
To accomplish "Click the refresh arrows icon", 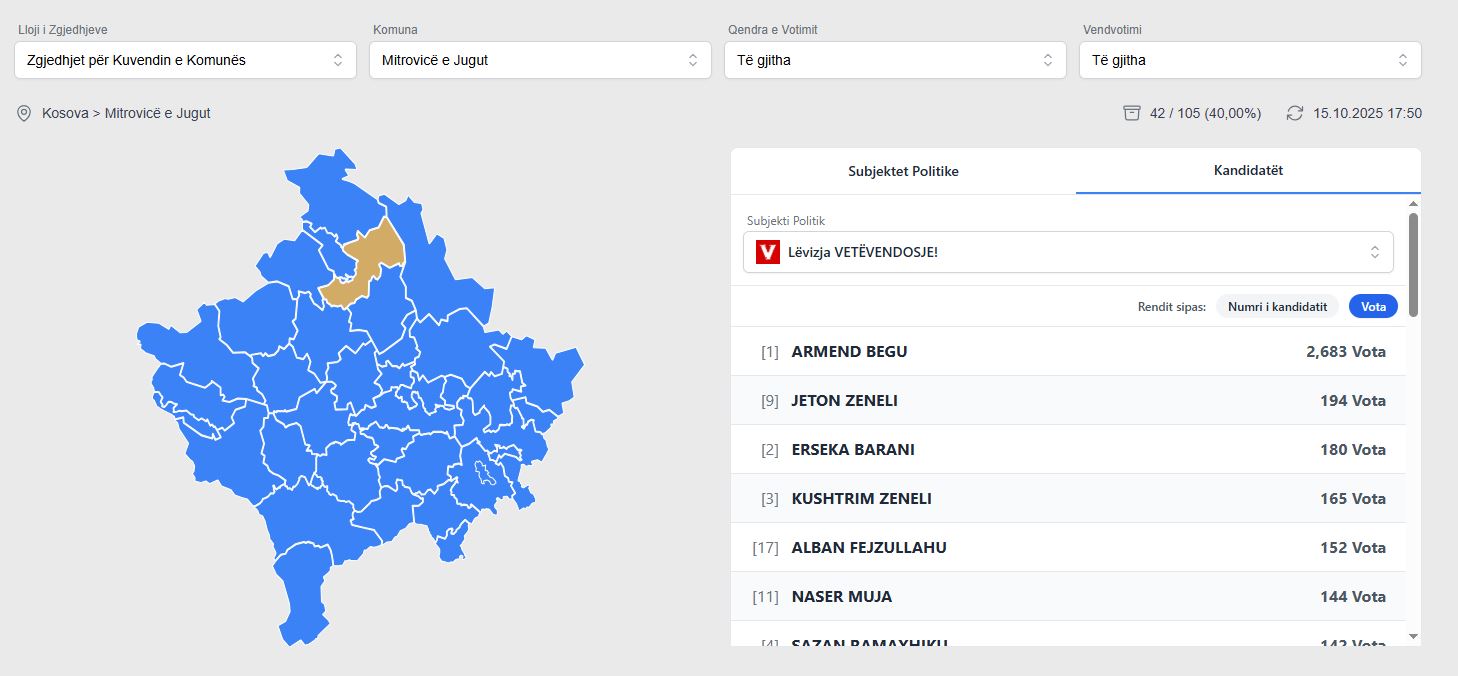I will (x=1295, y=113).
